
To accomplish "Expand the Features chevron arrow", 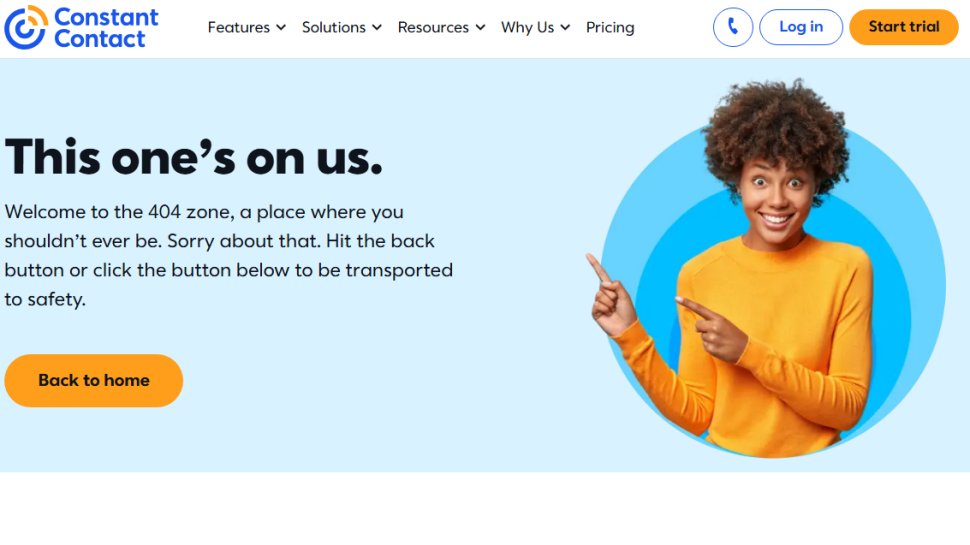I will click(281, 27).
